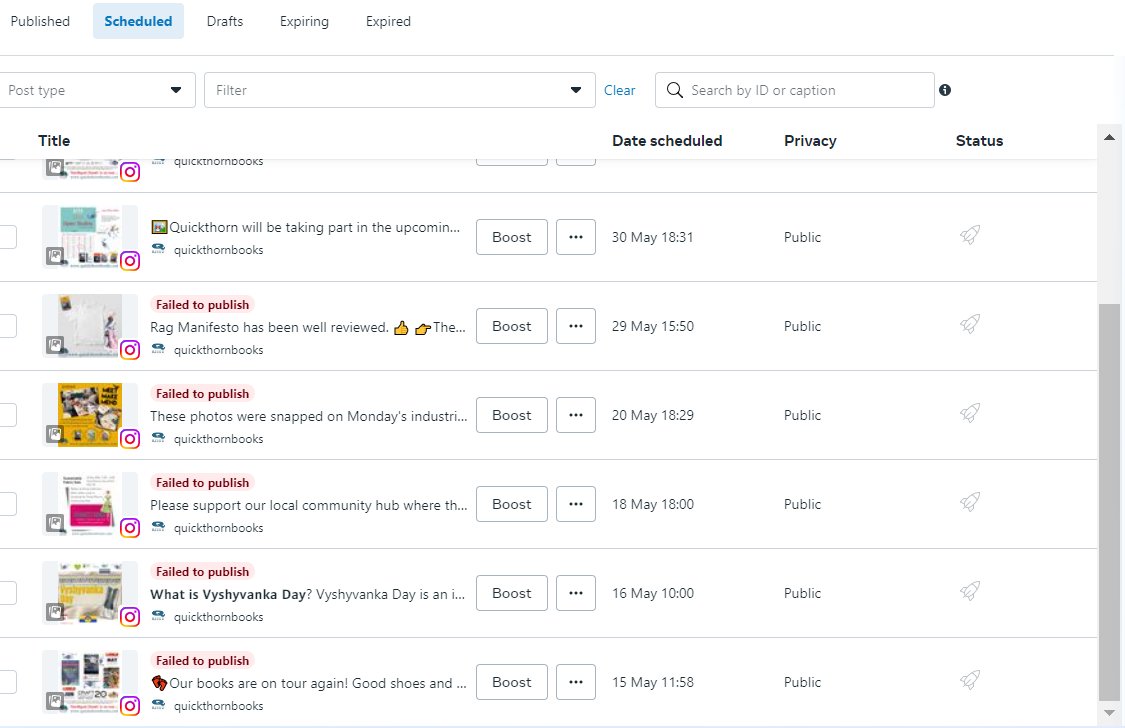This screenshot has height=728, width=1125.
Task: Click status rocket icon for 29 May post
Action: (x=970, y=323)
